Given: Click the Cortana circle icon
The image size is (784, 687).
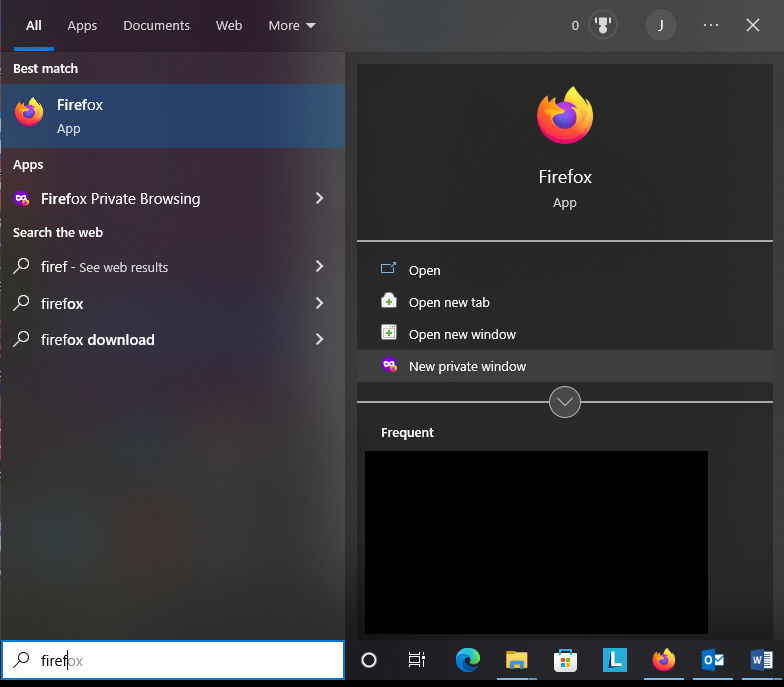Looking at the screenshot, I should coord(369,660).
